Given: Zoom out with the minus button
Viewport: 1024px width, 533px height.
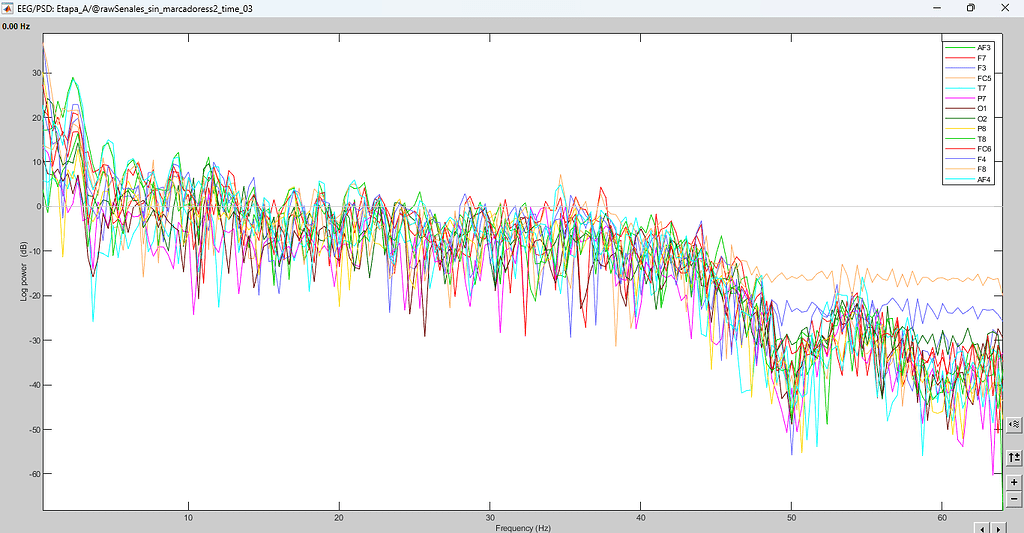Looking at the screenshot, I should 1014,499.
